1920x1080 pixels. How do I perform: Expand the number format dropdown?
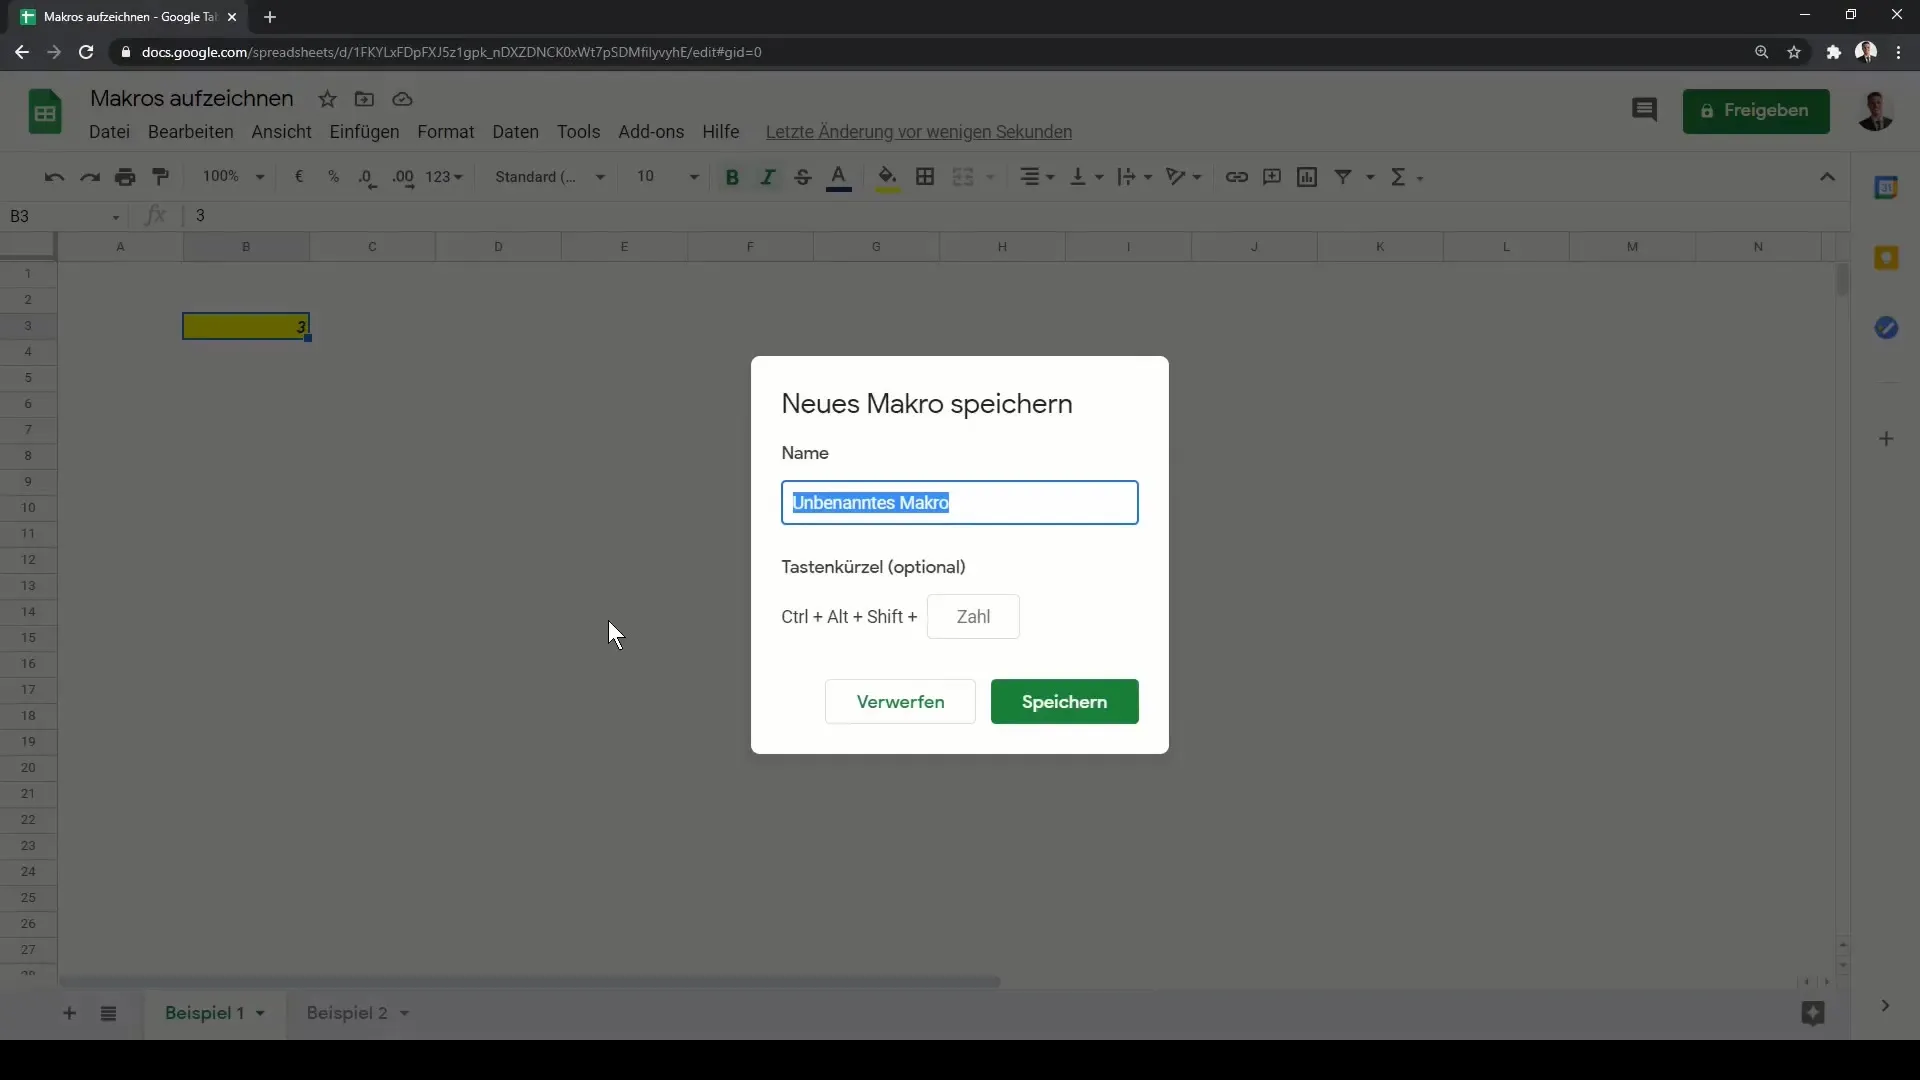click(x=446, y=175)
